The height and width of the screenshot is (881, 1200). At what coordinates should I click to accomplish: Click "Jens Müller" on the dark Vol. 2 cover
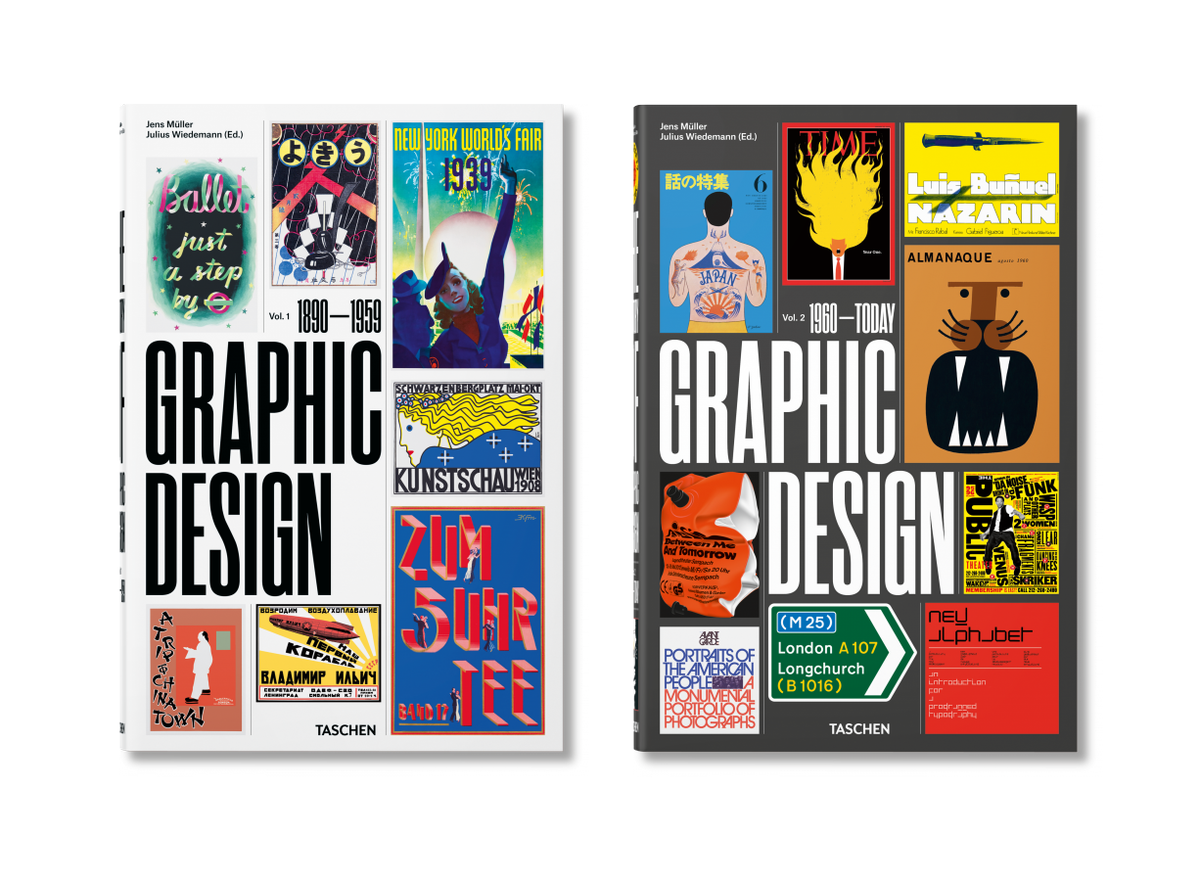tap(682, 125)
